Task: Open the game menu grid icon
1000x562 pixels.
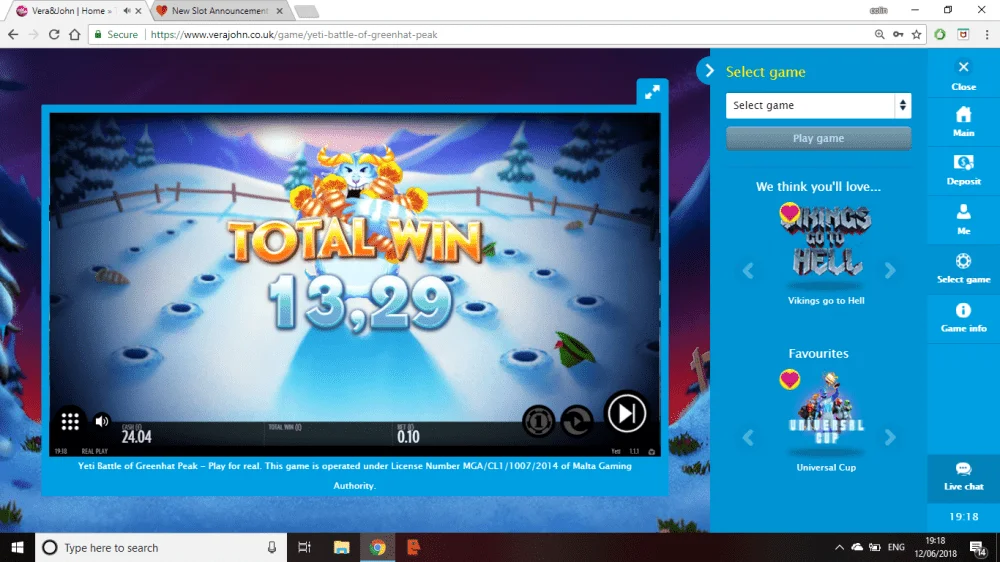Action: (x=70, y=421)
